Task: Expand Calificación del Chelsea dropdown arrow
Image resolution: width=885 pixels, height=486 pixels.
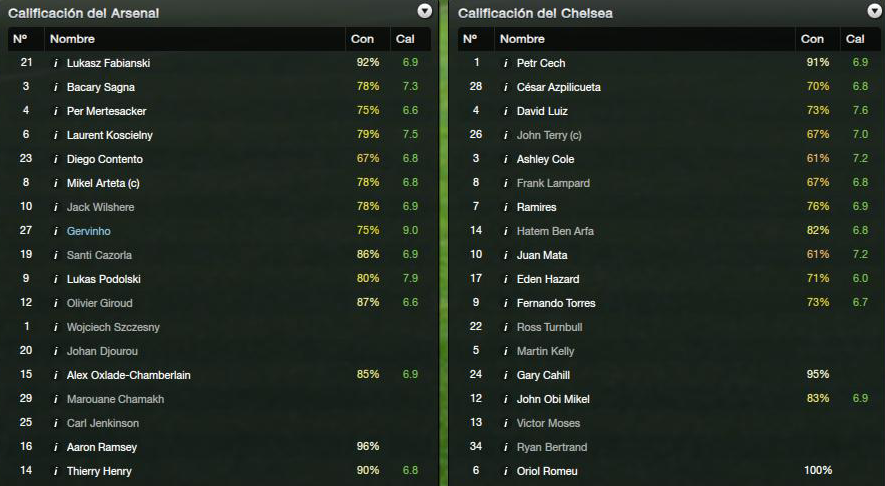Action: [x=874, y=11]
